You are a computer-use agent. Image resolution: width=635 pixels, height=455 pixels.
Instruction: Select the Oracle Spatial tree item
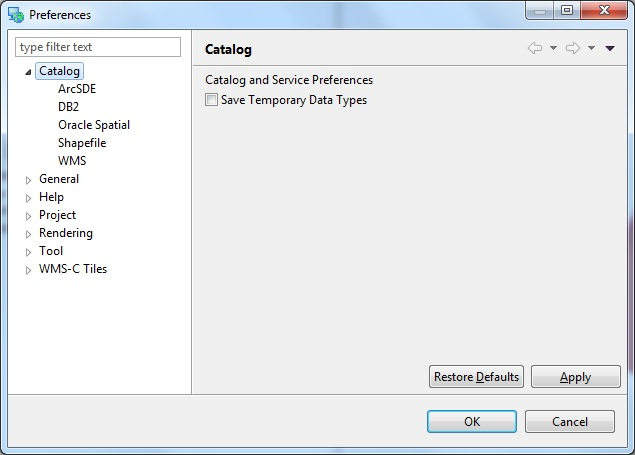(94, 125)
